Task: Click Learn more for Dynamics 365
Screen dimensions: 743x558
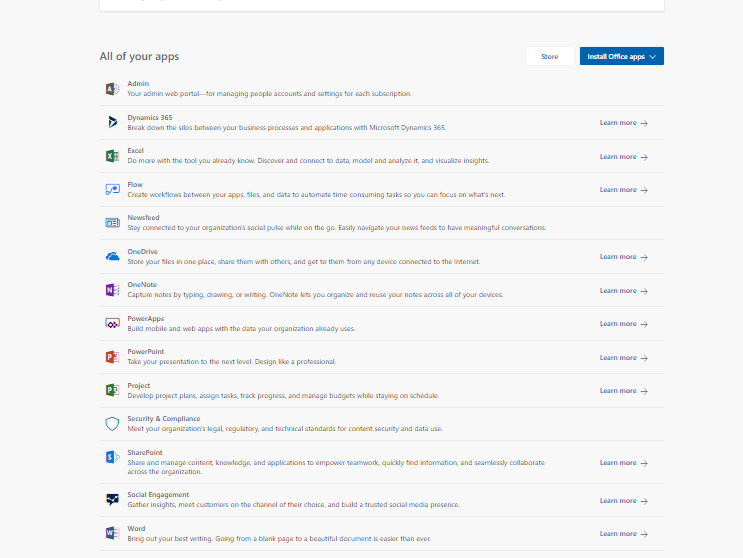Action: (624, 123)
